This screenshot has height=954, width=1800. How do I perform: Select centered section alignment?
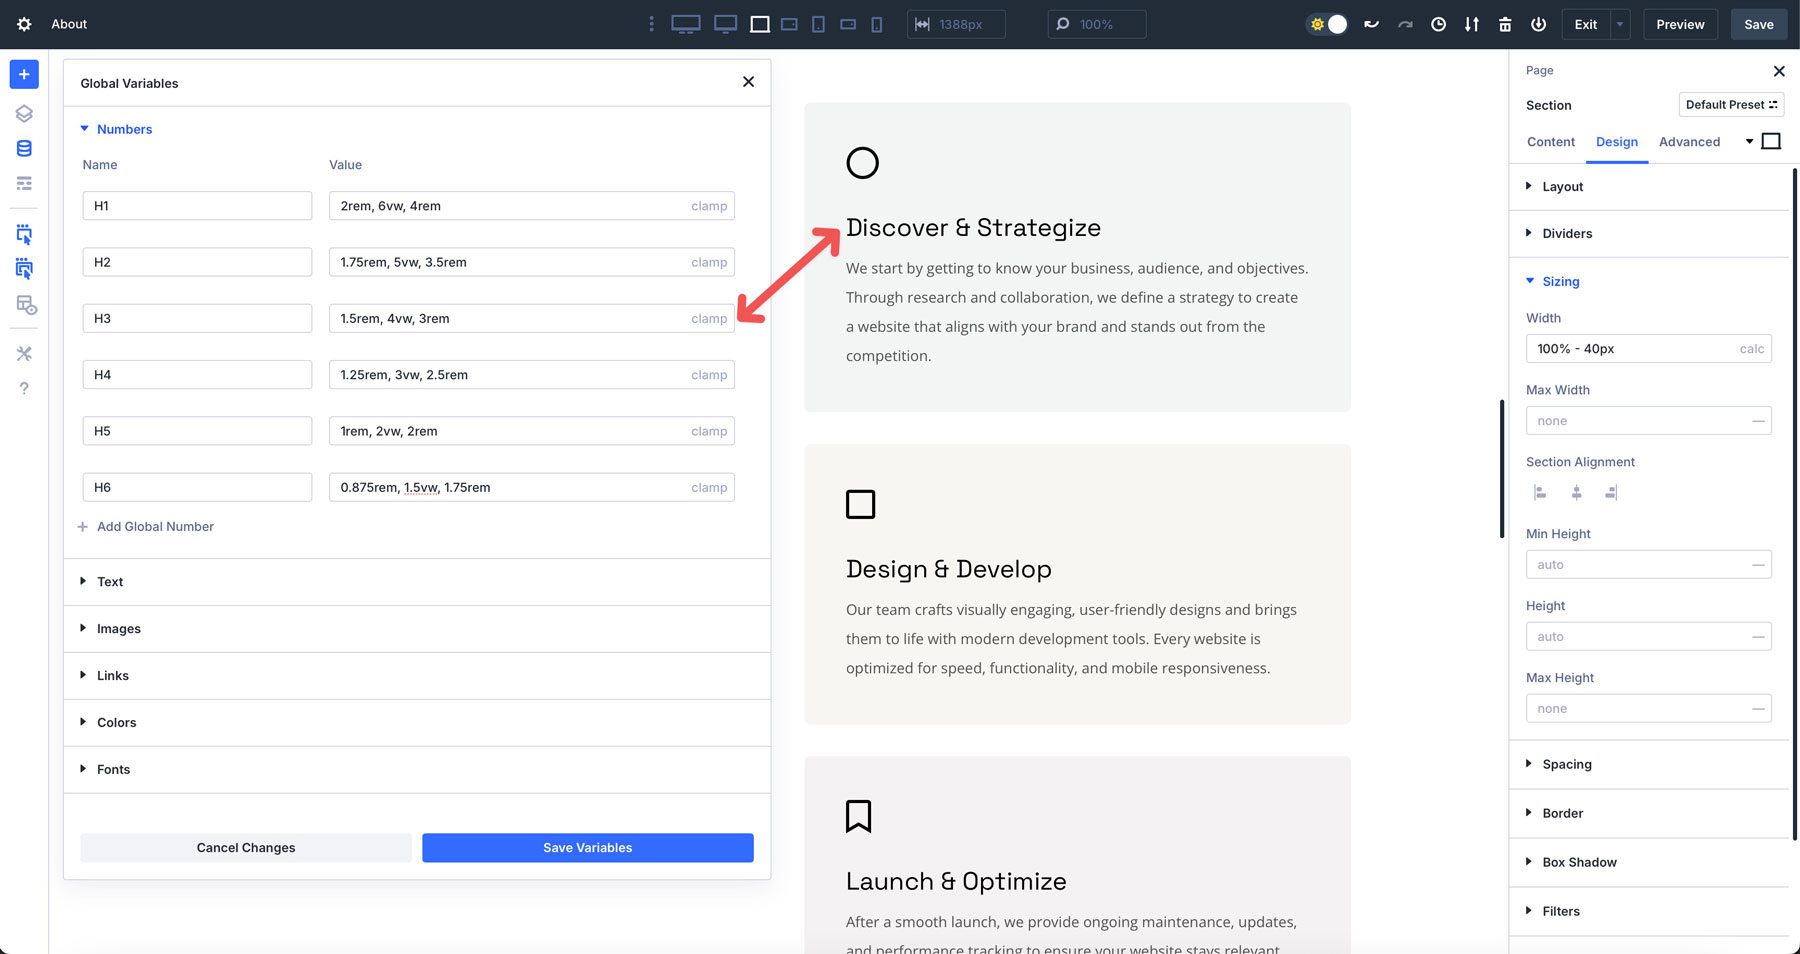click(1576, 492)
